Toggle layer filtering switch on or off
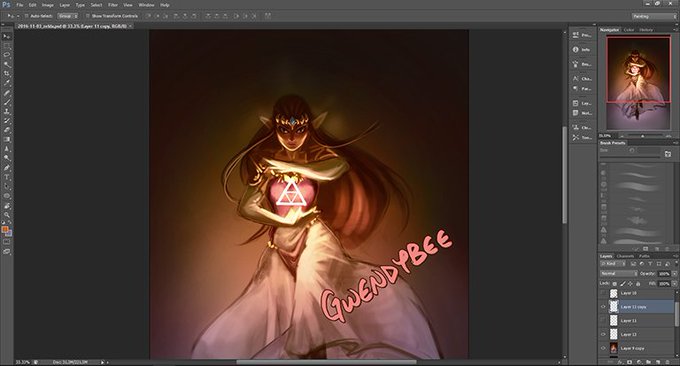 [676, 263]
